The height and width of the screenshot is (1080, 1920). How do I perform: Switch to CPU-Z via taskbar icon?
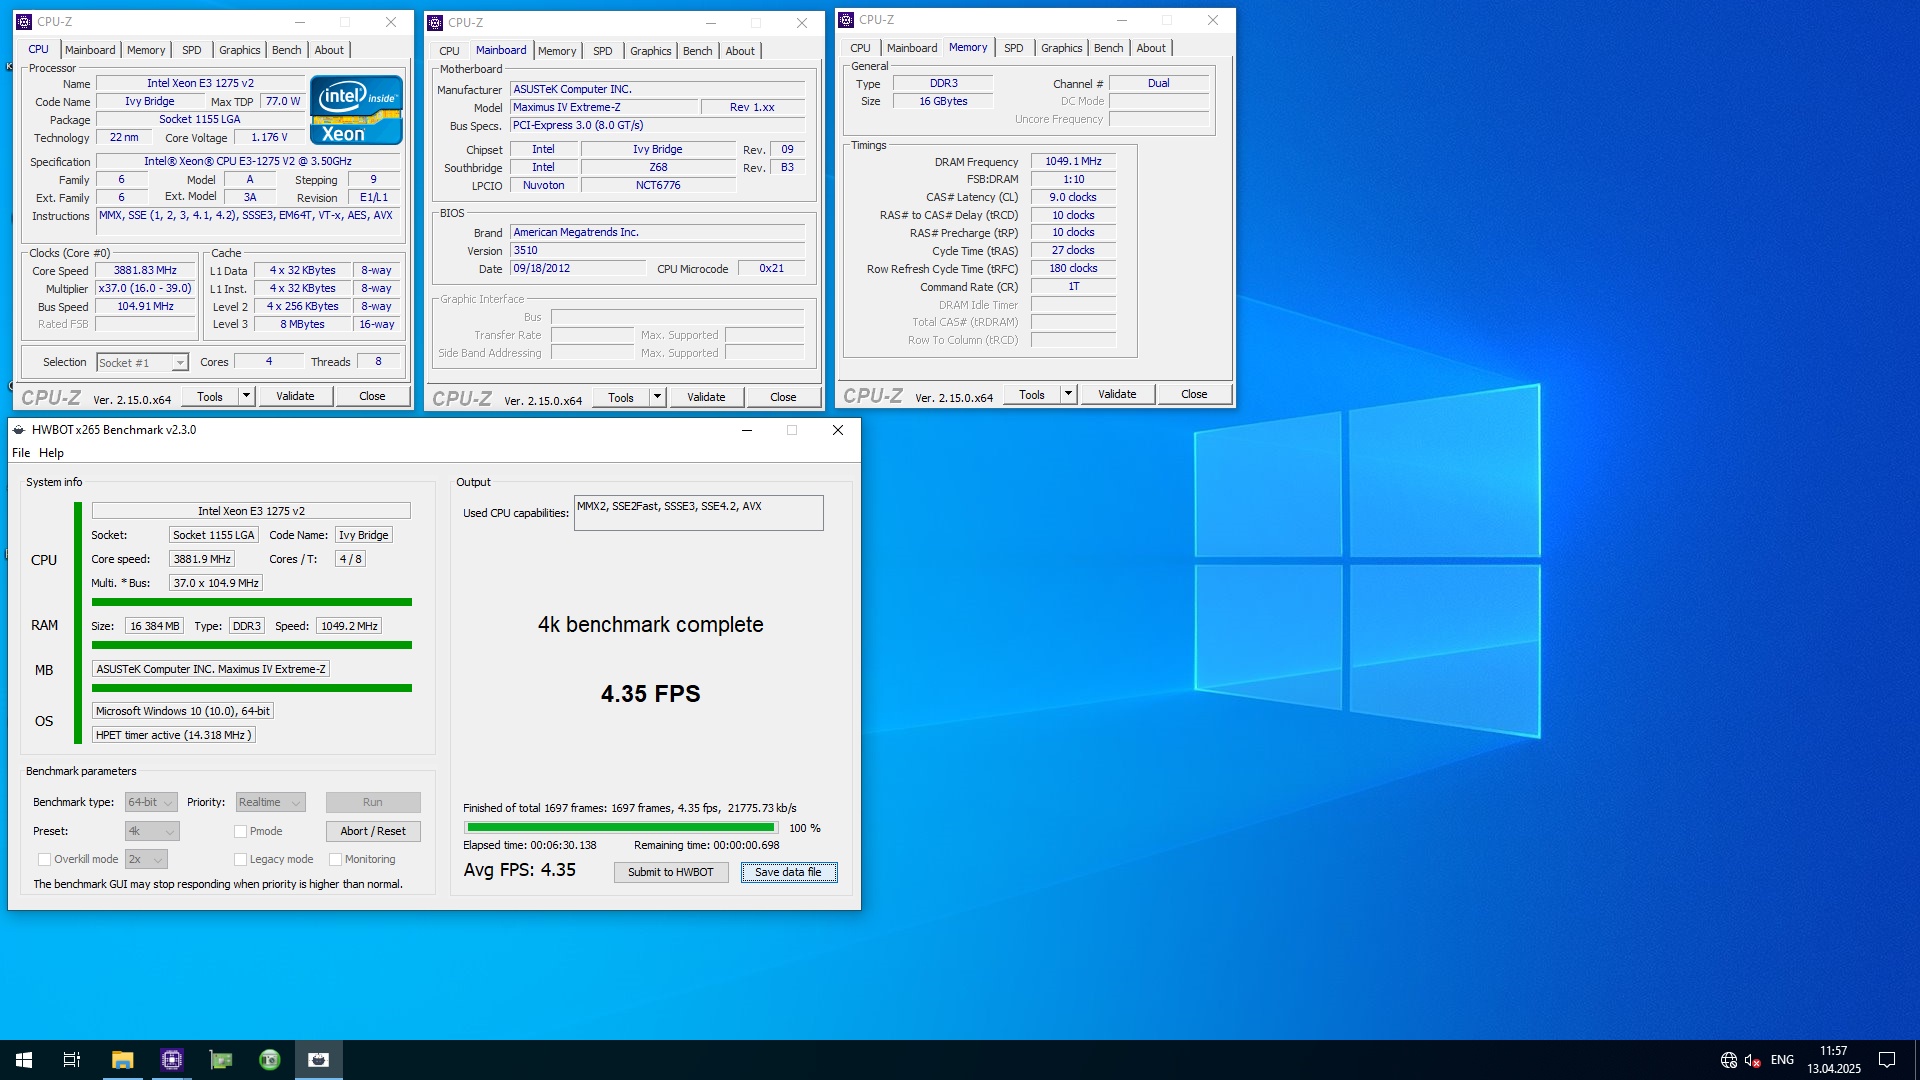click(171, 1060)
